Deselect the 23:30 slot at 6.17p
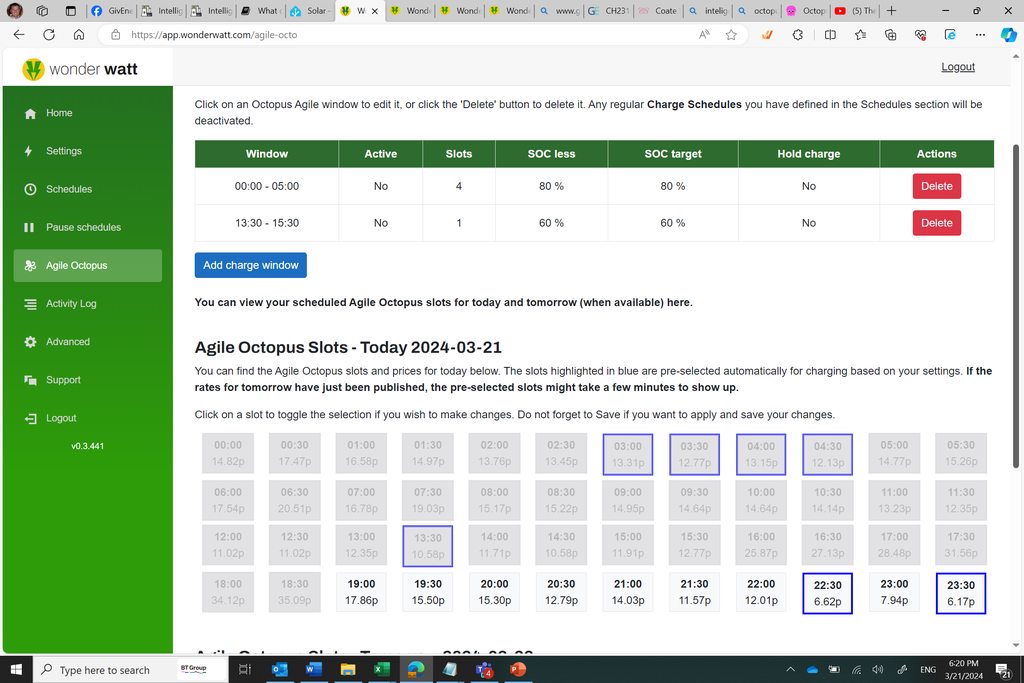The image size is (1024, 683). [960, 593]
